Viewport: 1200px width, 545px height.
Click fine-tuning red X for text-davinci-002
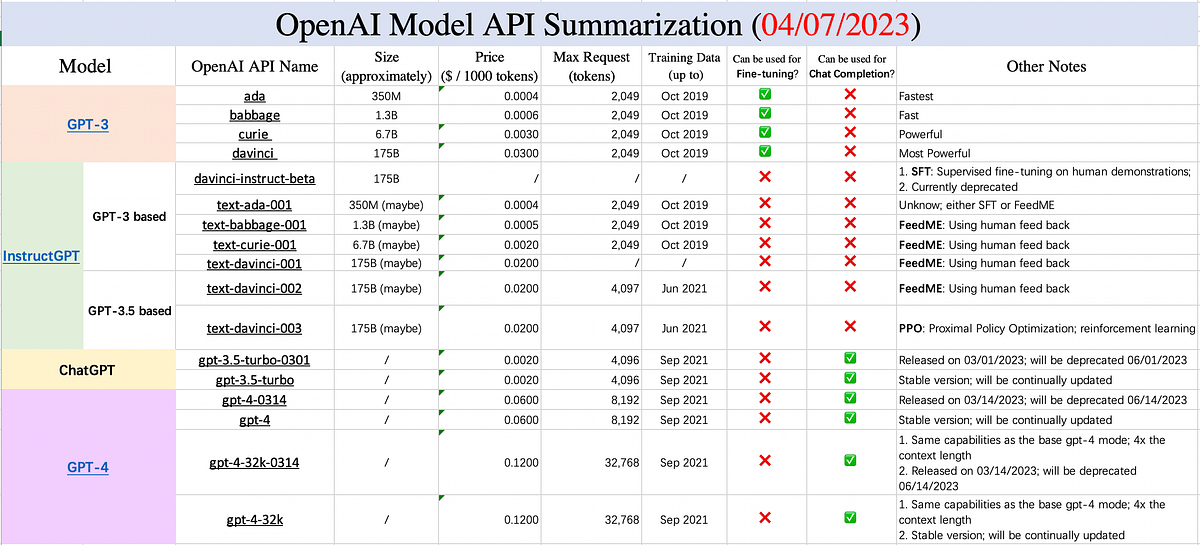pos(764,288)
